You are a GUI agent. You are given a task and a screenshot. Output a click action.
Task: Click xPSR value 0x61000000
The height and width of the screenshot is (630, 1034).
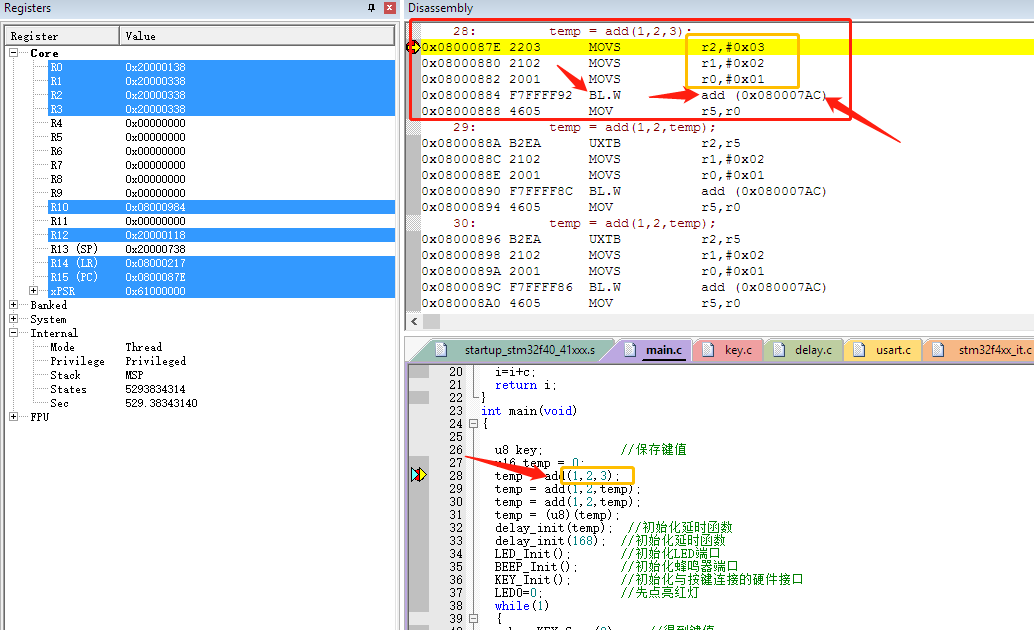pyautogui.click(x=156, y=291)
